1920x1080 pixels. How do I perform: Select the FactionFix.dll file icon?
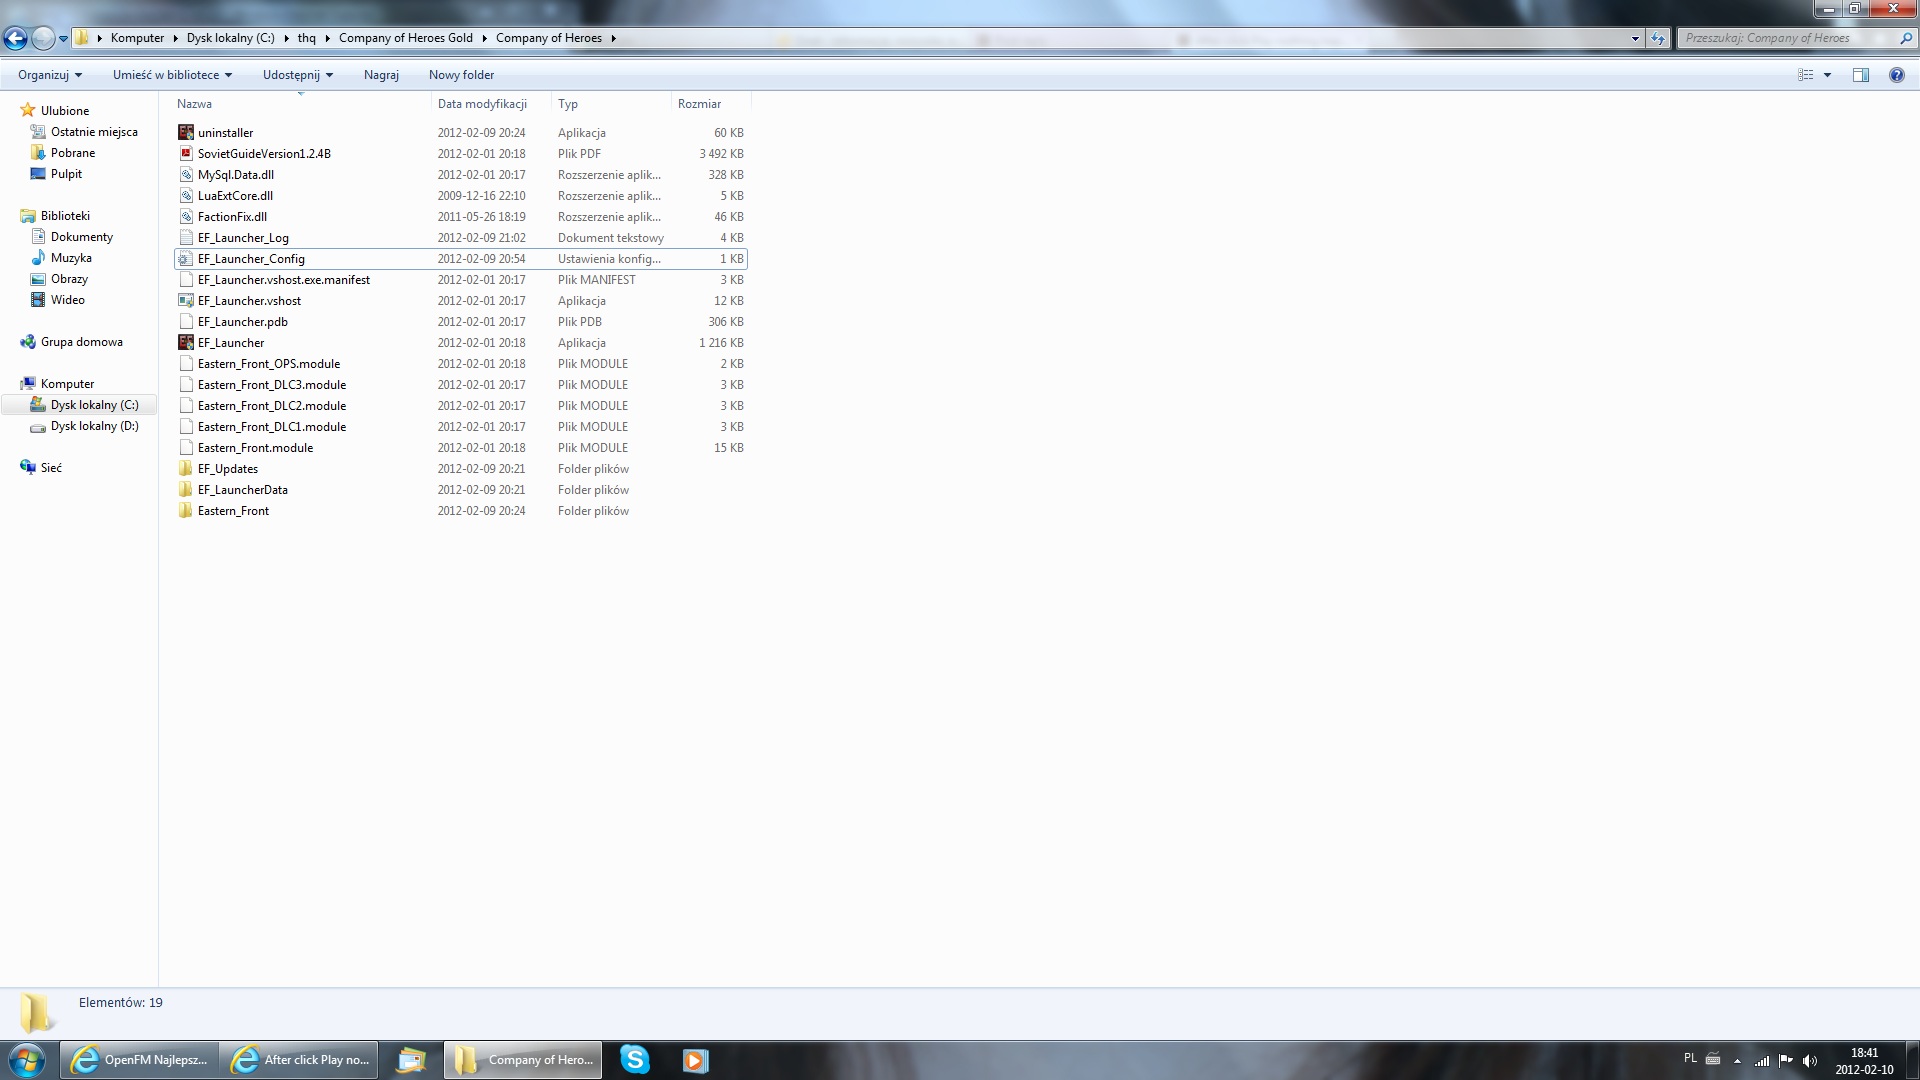(x=185, y=217)
